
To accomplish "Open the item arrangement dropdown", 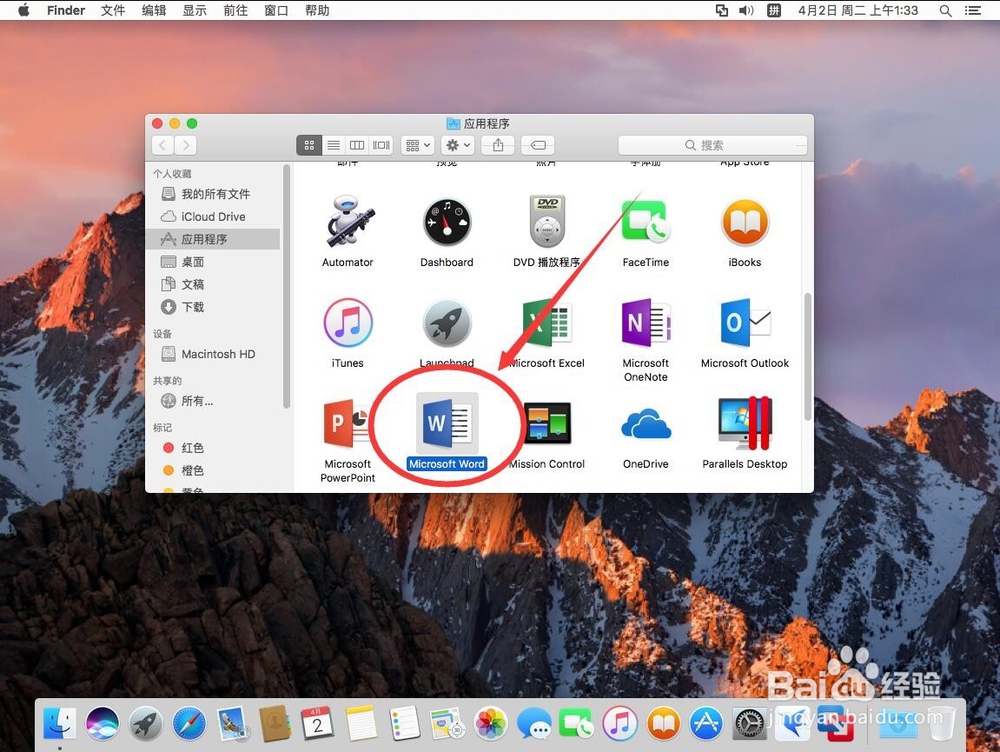I will click(x=418, y=145).
